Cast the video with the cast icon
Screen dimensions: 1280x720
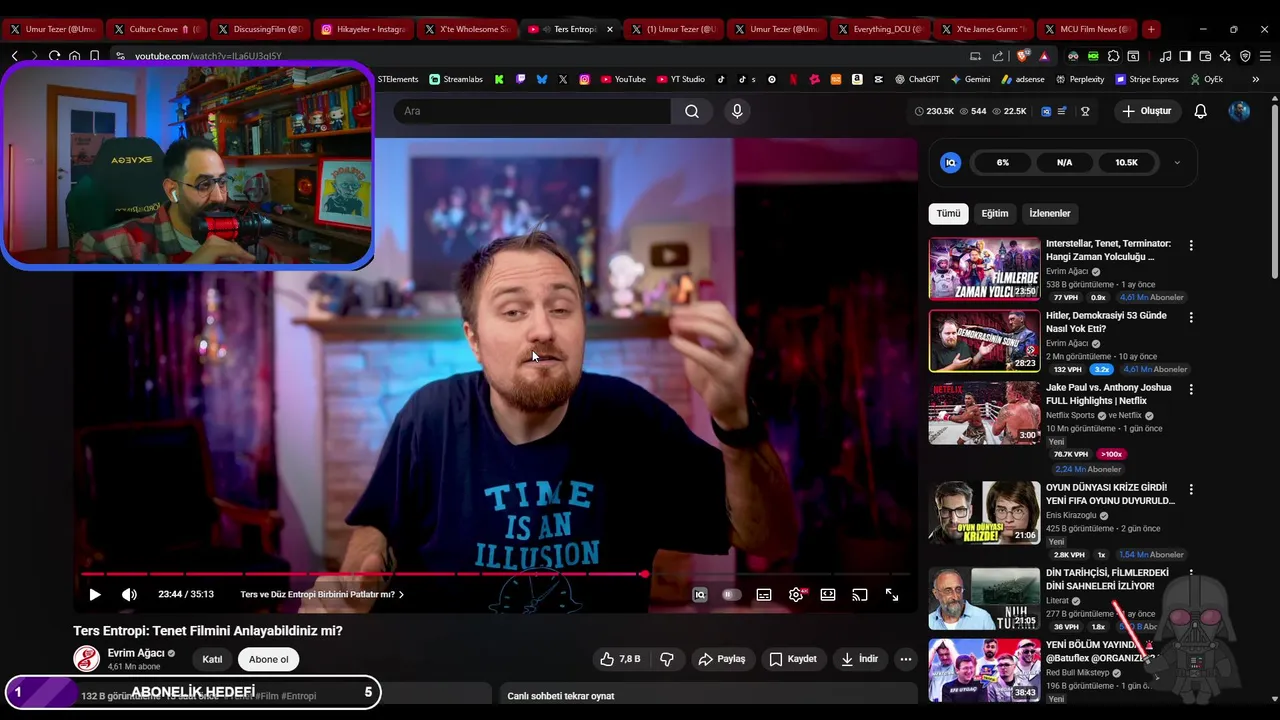point(860,595)
